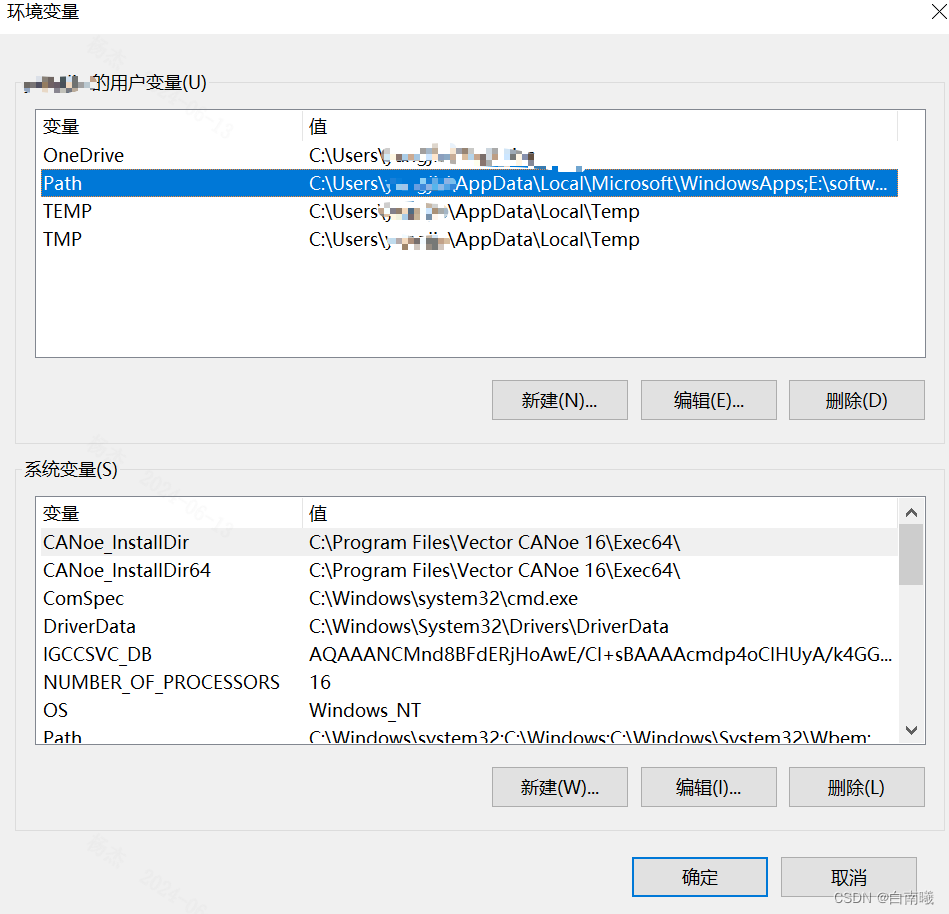This screenshot has height=914, width=949.
Task: Select the TMP user variable
Action: click(x=150, y=239)
